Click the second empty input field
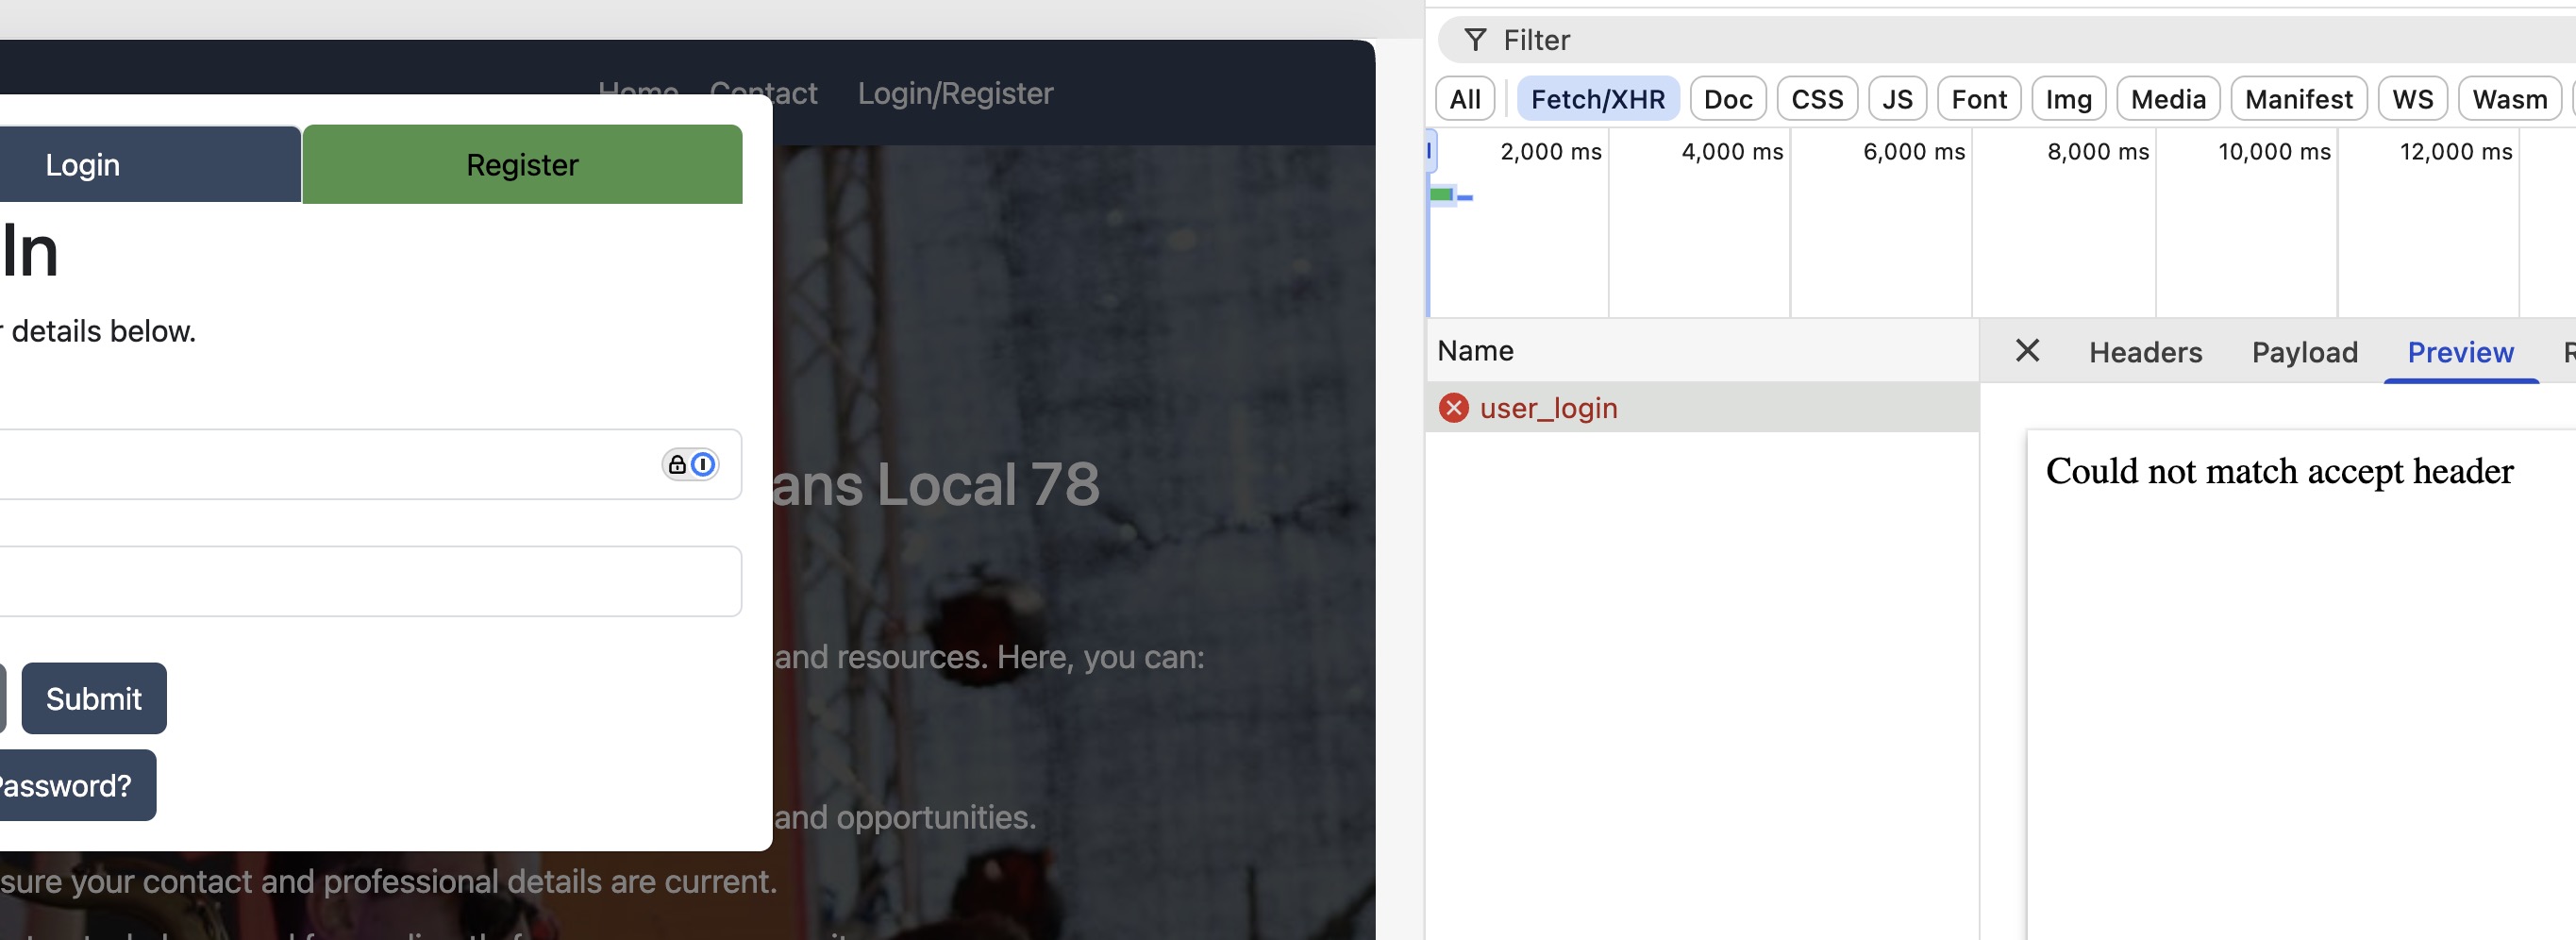 click(370, 581)
